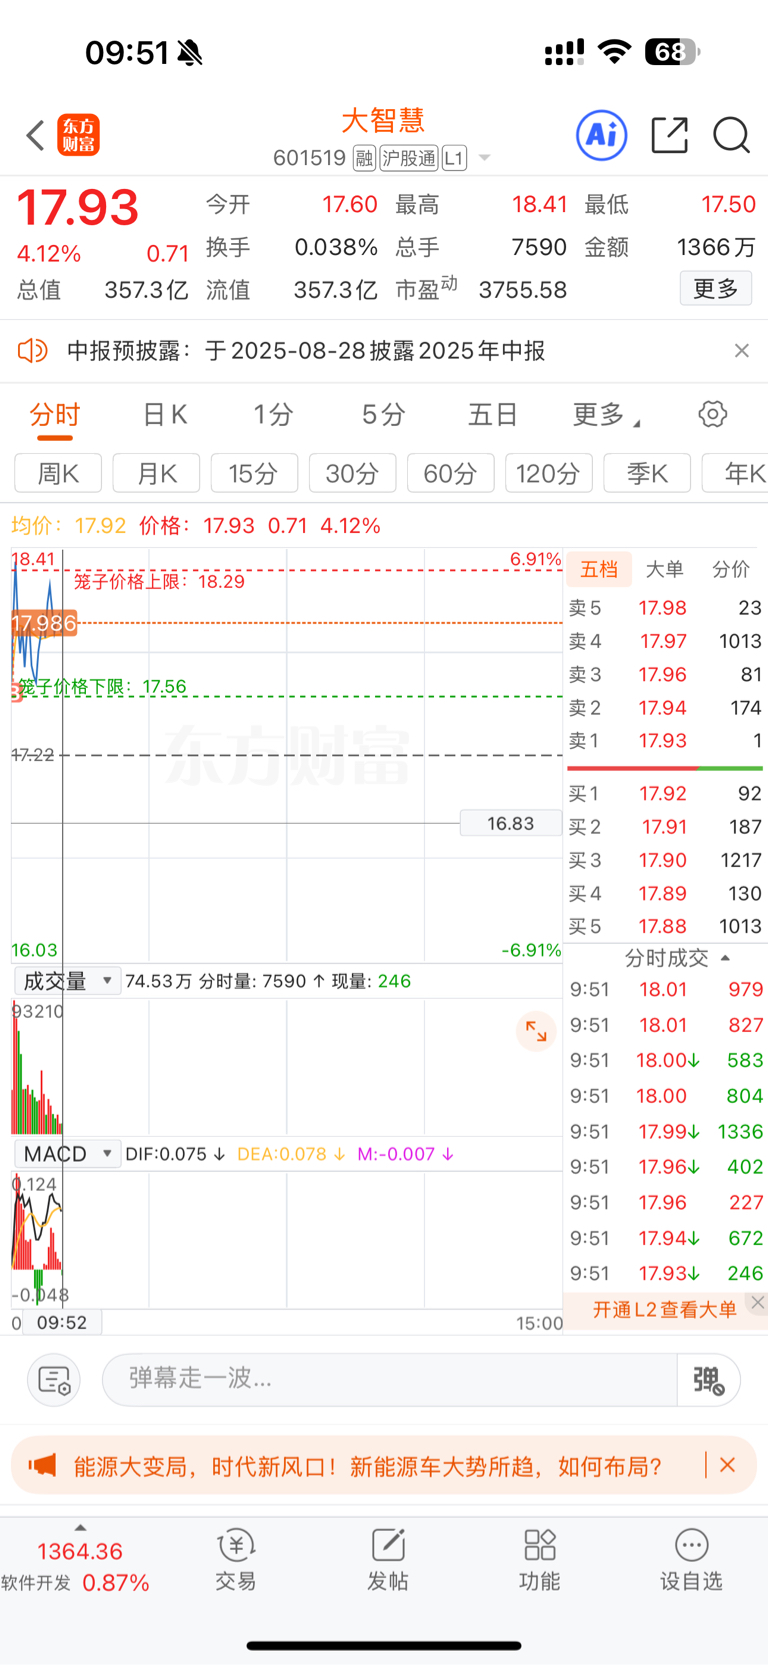Collapse the 分时成交 header arrow
The width and height of the screenshot is (768, 1665).
click(x=725, y=958)
